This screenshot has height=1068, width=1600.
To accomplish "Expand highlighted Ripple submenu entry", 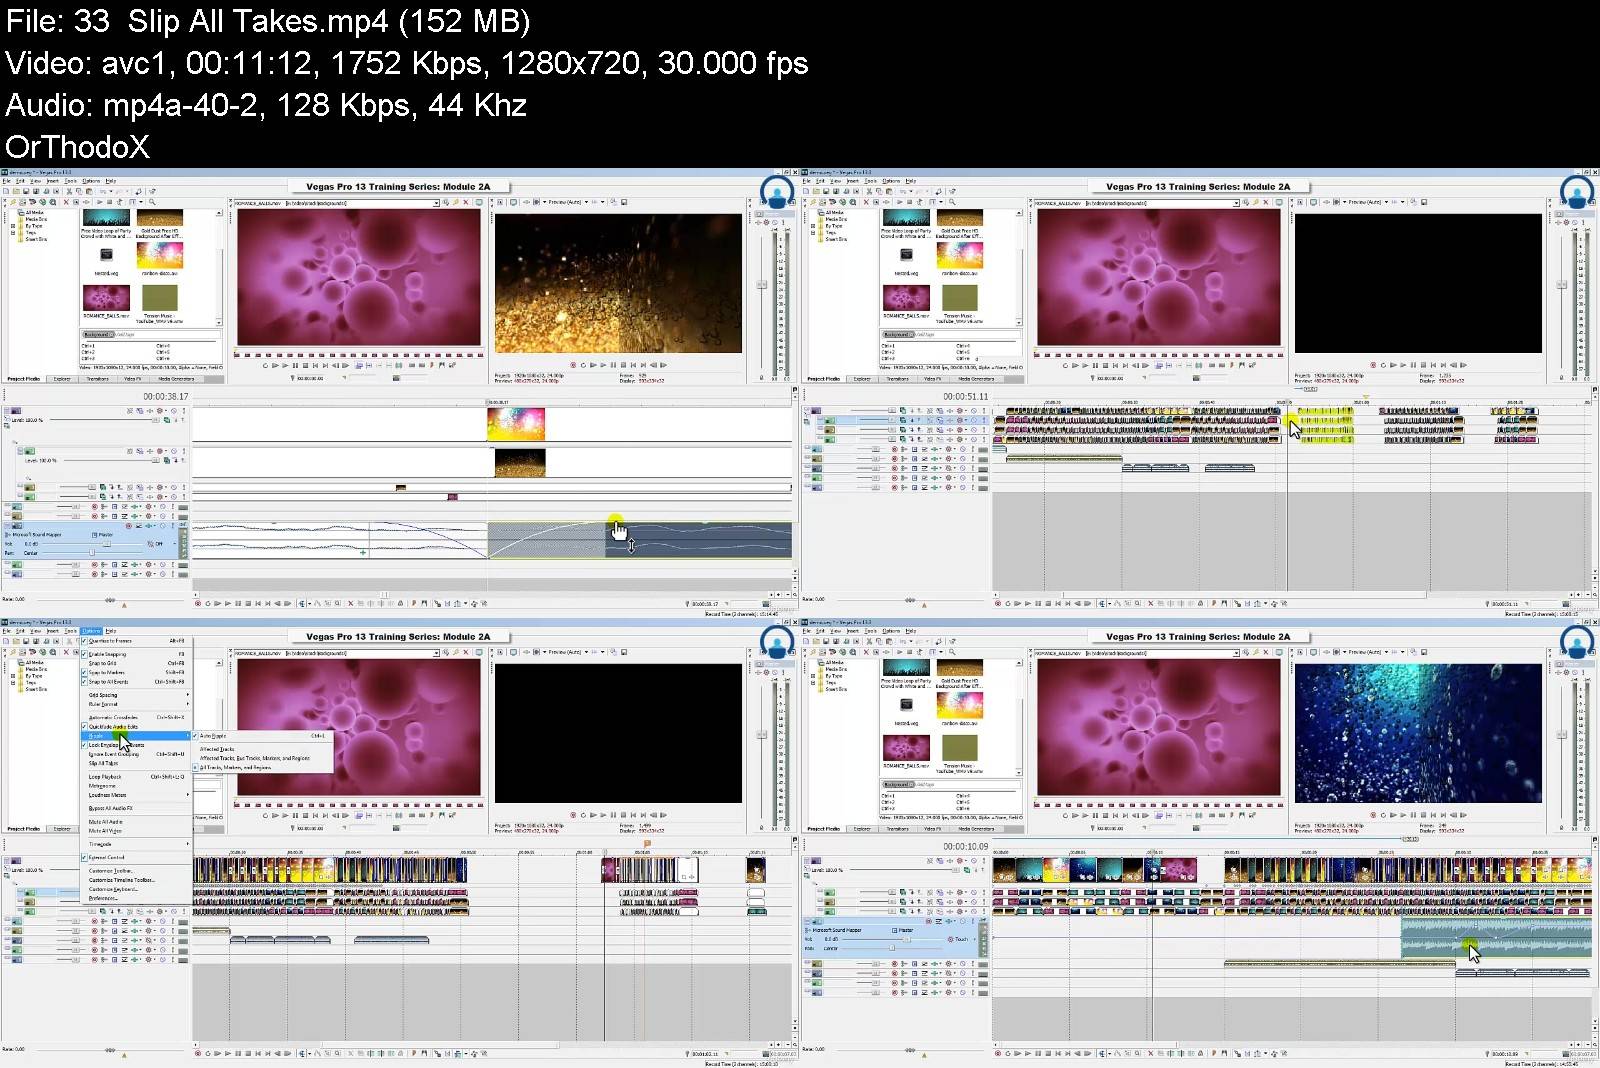I will 136,736.
